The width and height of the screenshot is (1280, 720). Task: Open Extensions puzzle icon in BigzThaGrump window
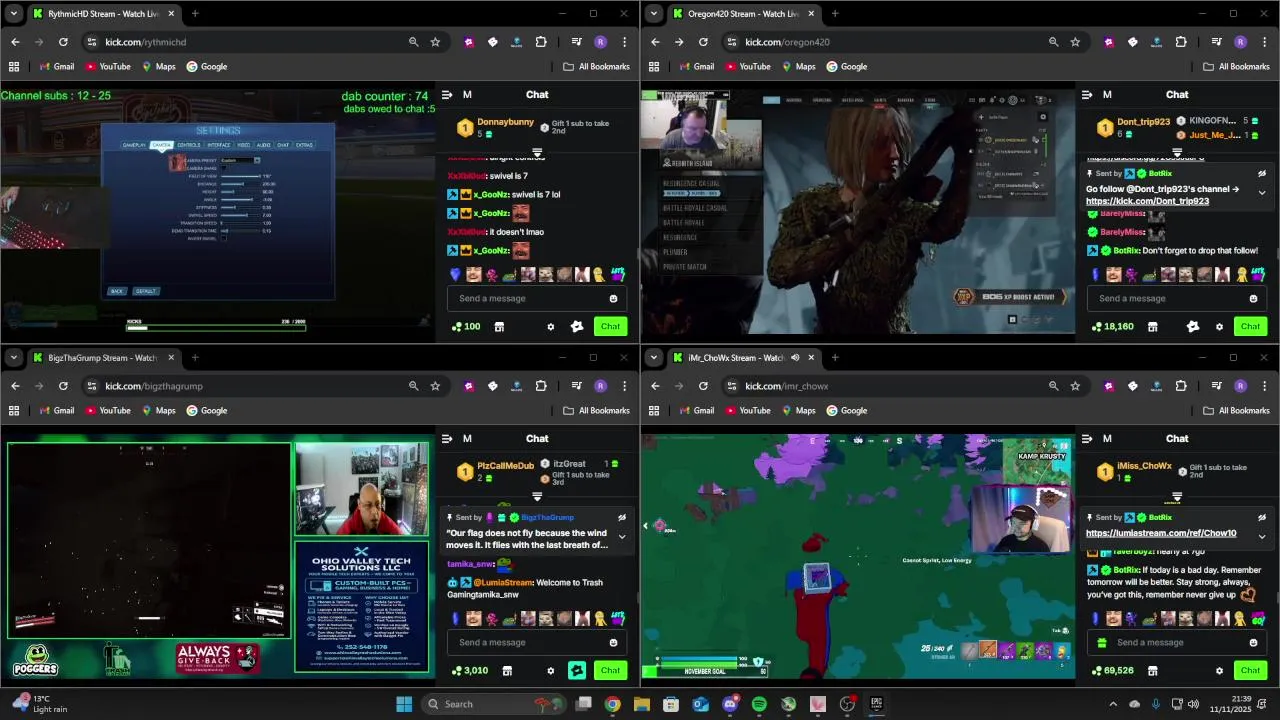(541, 386)
